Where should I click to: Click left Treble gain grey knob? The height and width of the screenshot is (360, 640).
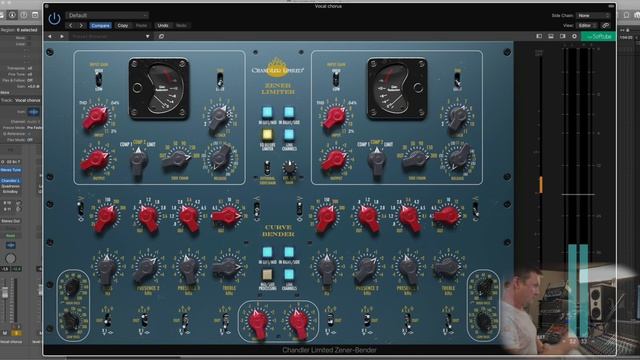(226, 268)
